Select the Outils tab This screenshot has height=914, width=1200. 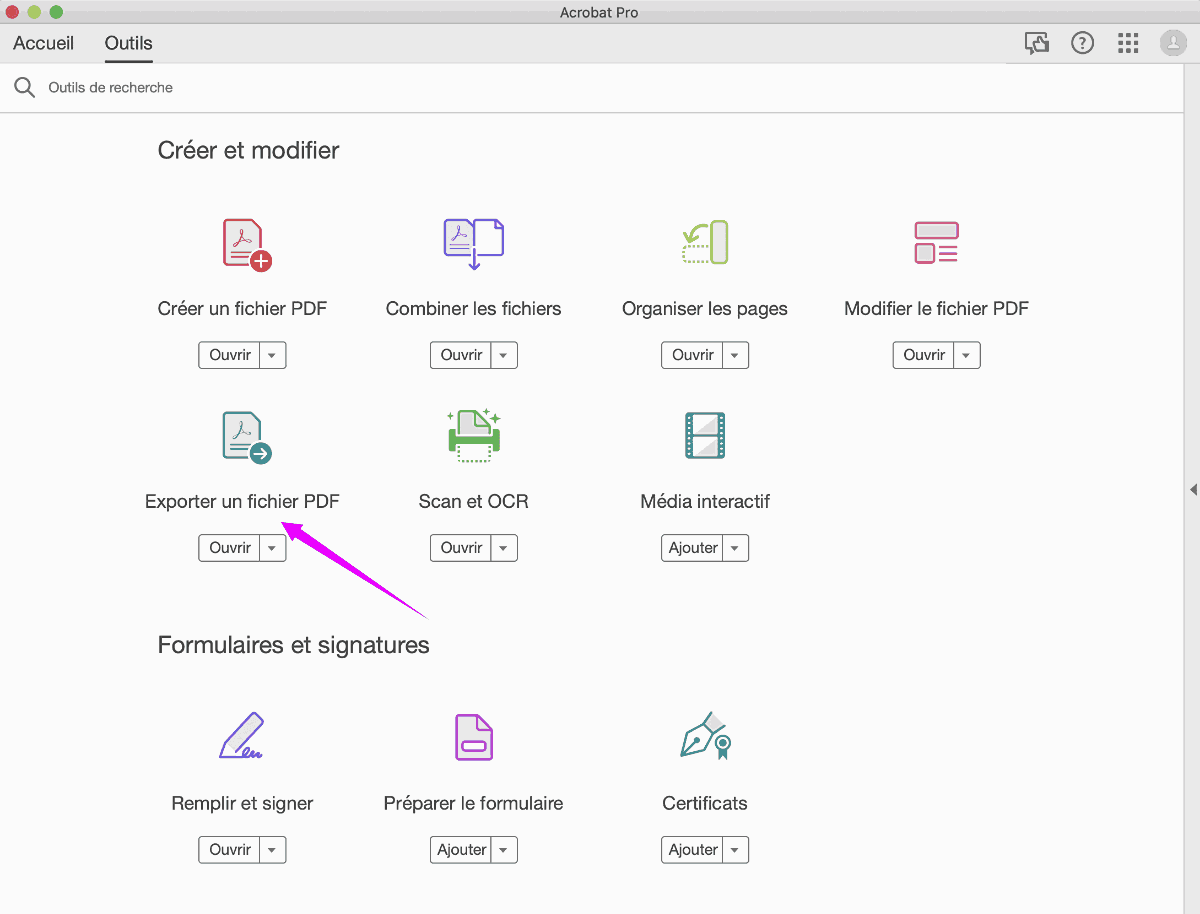click(129, 43)
